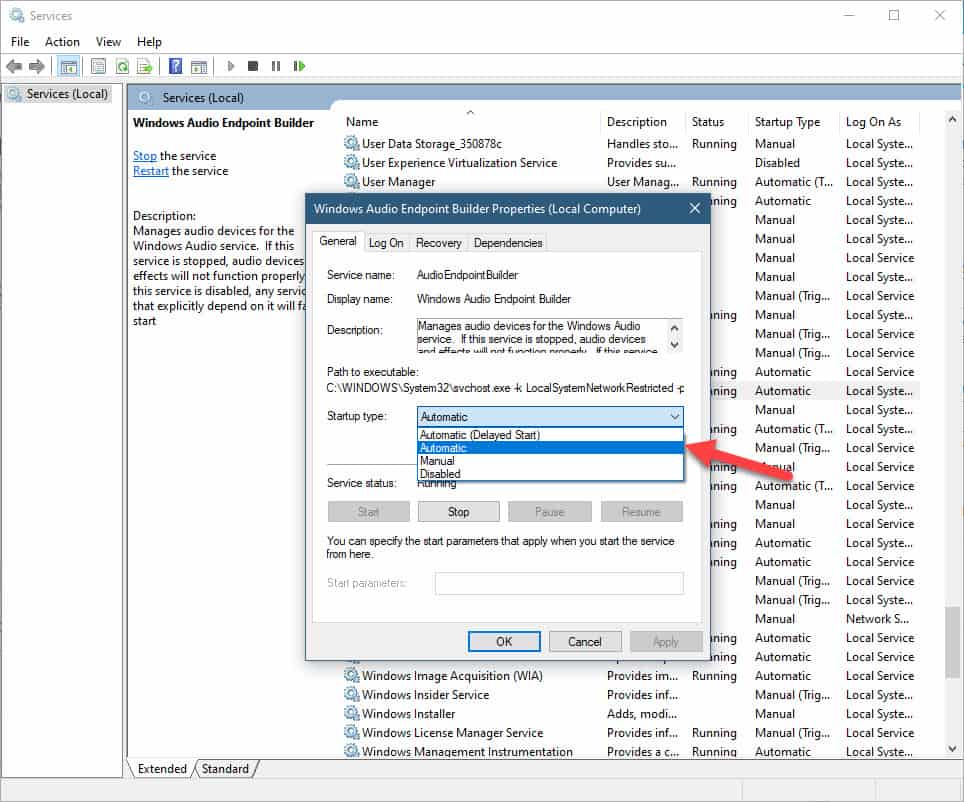Open the Properties icon in the toolbar
Viewport: 964px width, 802px height.
tap(96, 66)
